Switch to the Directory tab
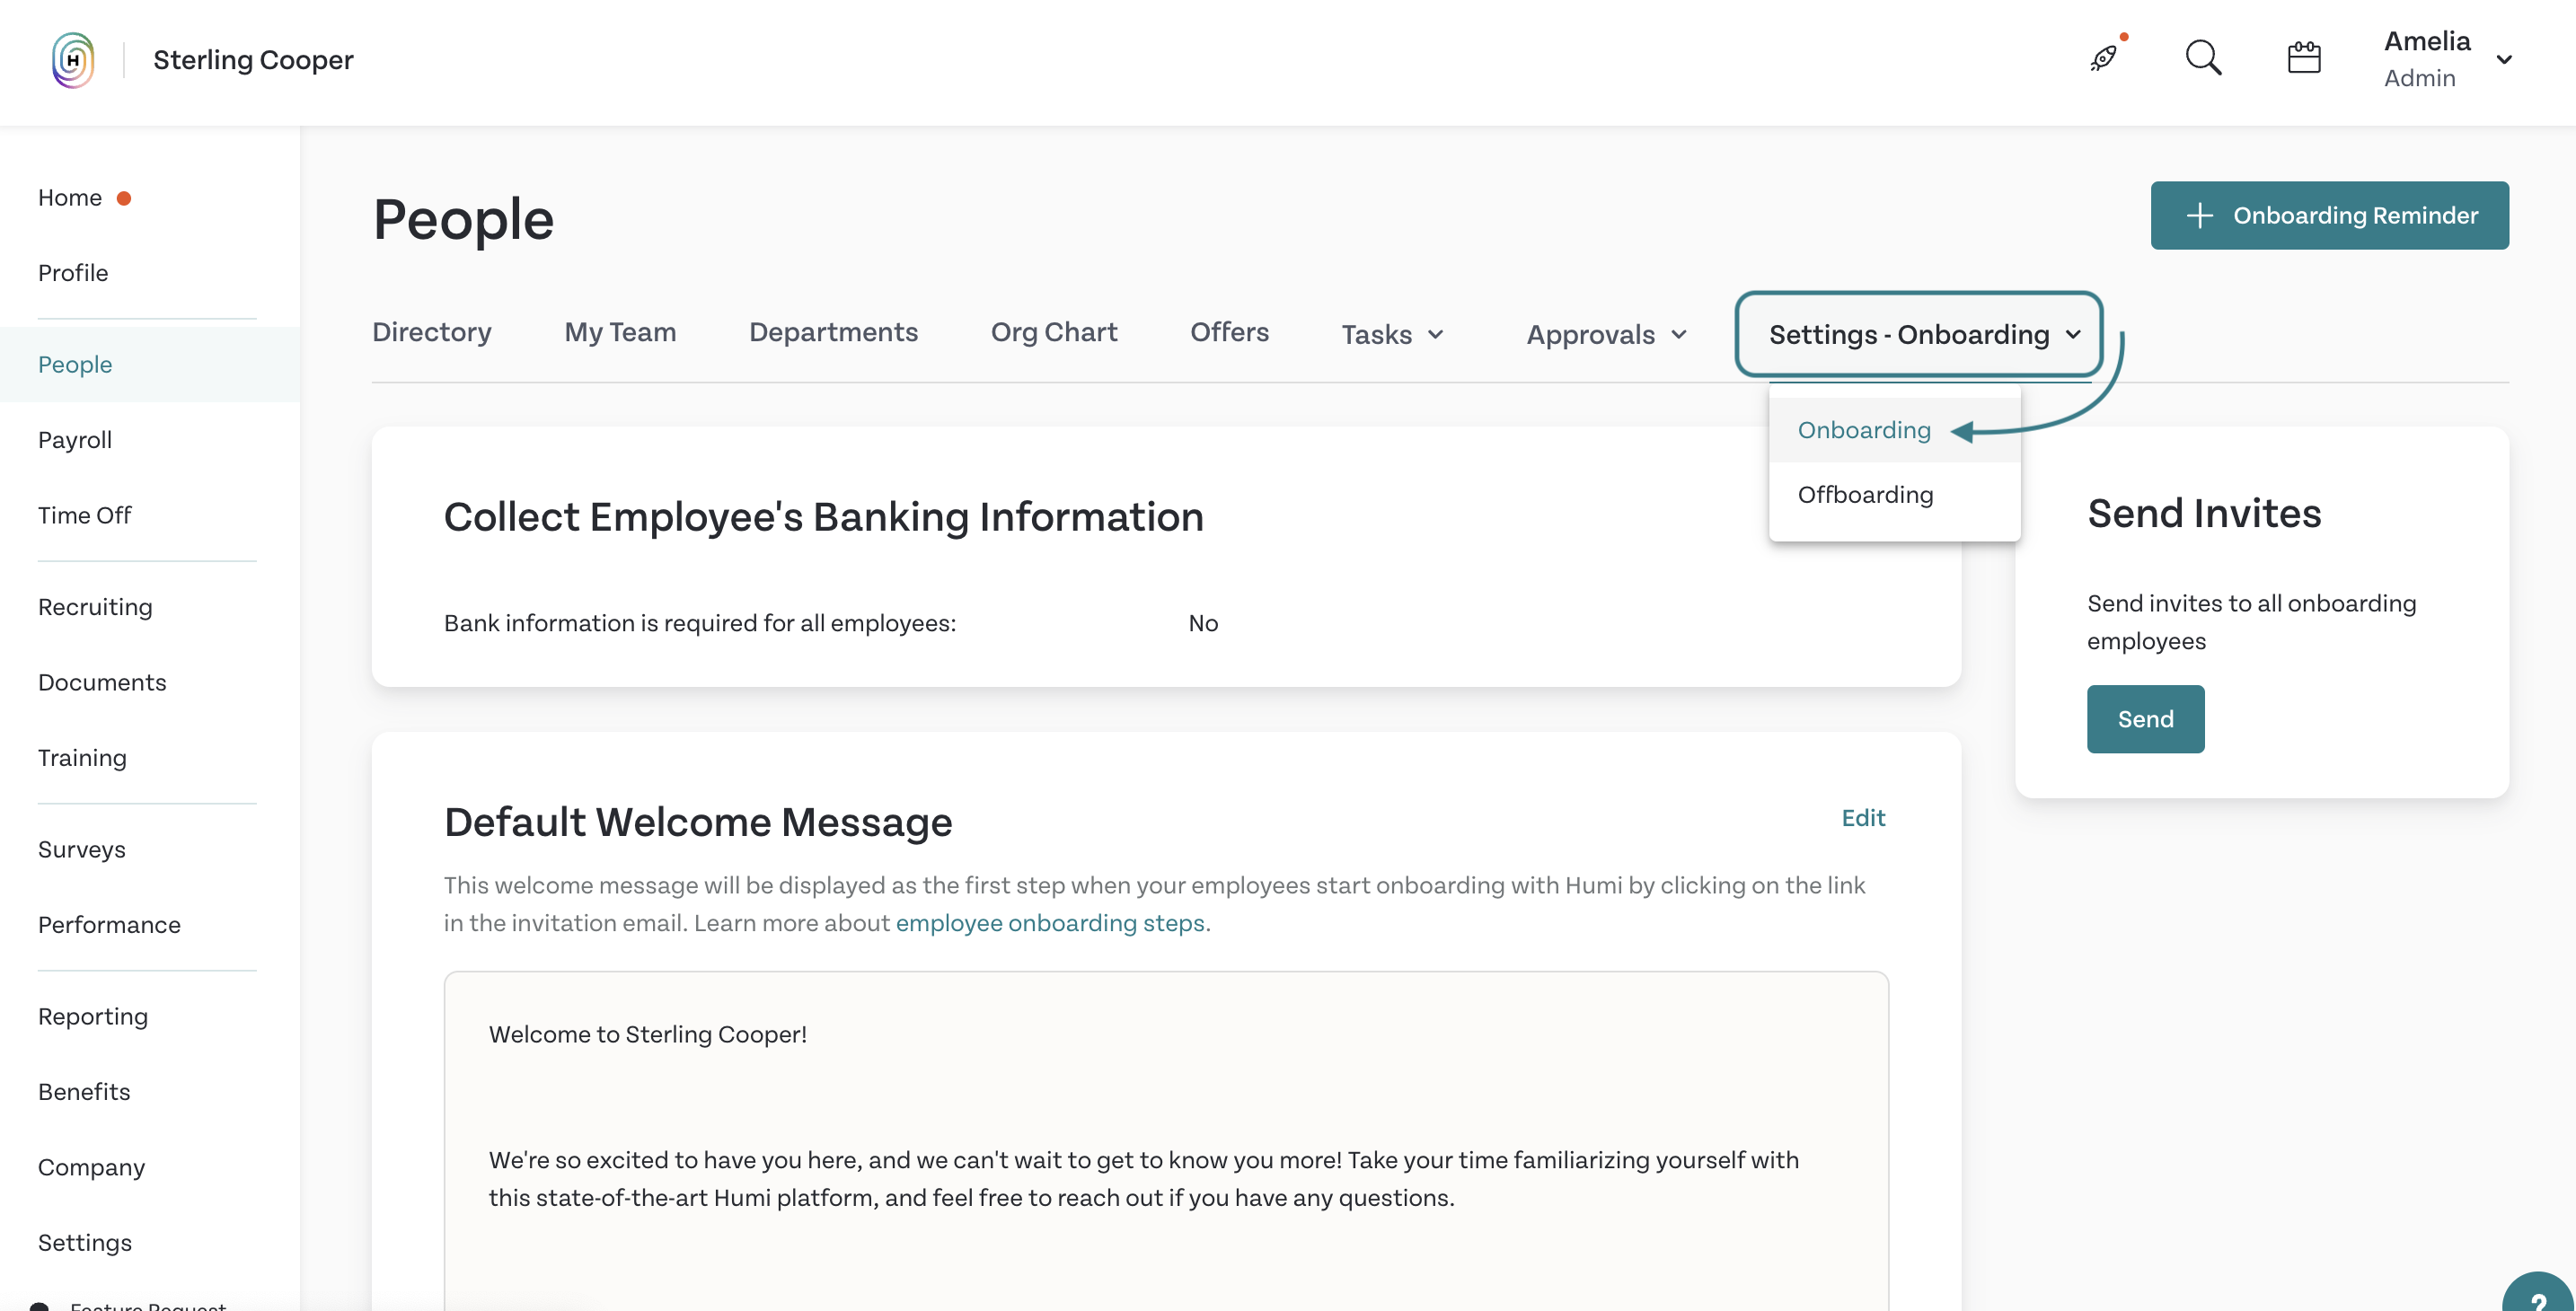This screenshot has height=1311, width=2576. pos(432,332)
